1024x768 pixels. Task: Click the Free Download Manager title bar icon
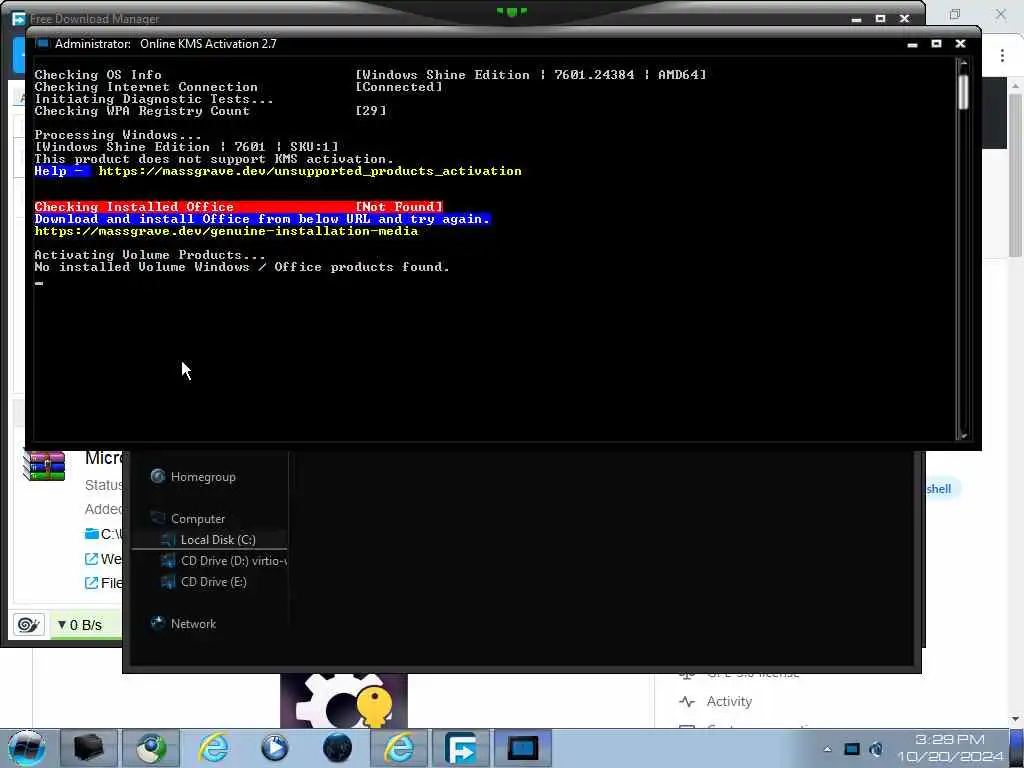tap(19, 19)
